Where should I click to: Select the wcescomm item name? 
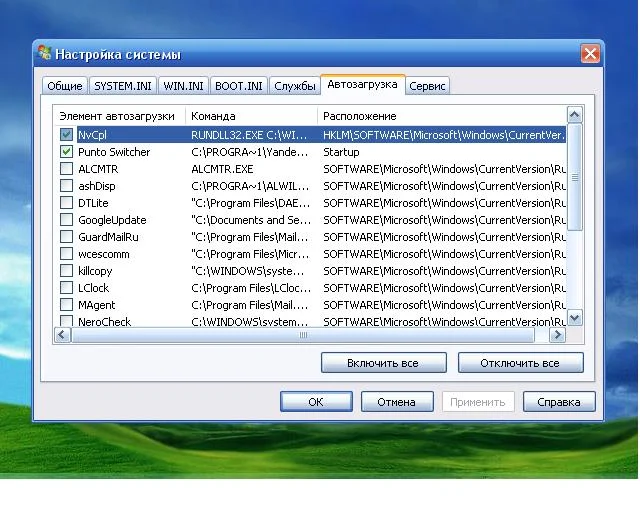click(104, 254)
